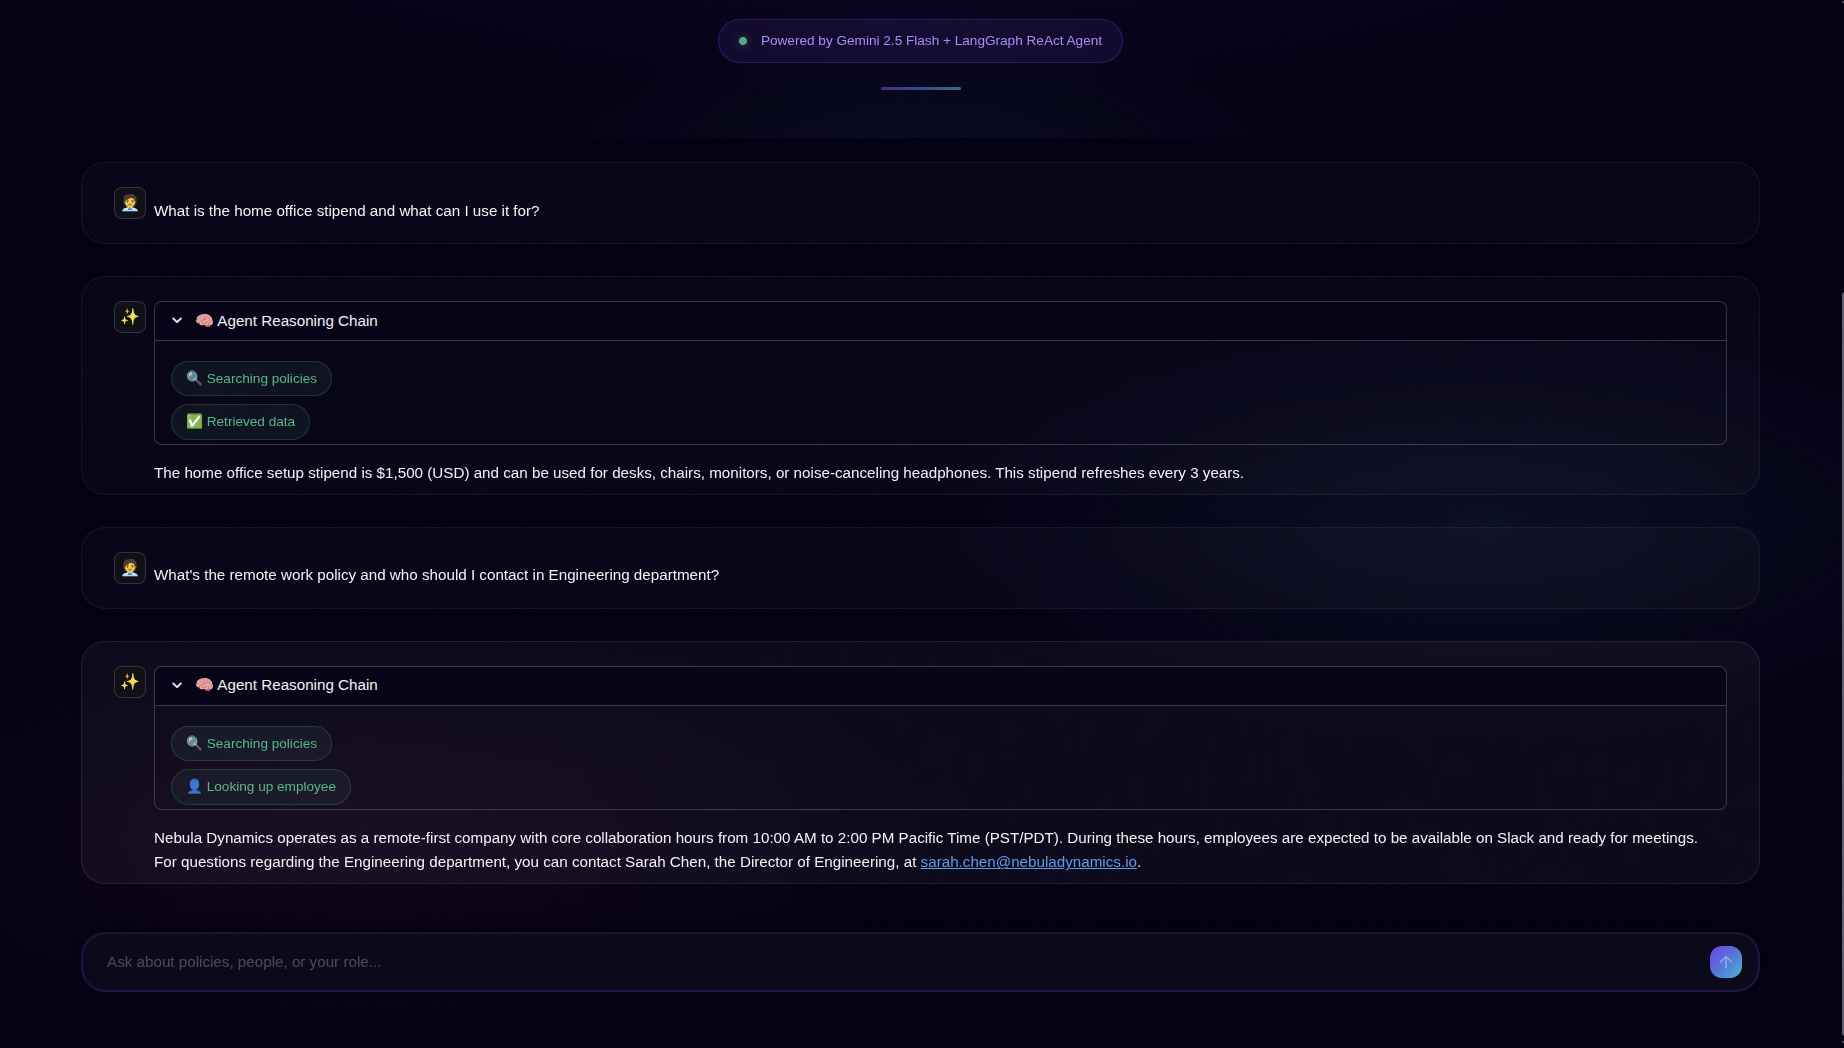This screenshot has height=1048, width=1844.
Task: Open the sarah.chen@nebuladynamics.io email link
Action: [x=1028, y=862]
